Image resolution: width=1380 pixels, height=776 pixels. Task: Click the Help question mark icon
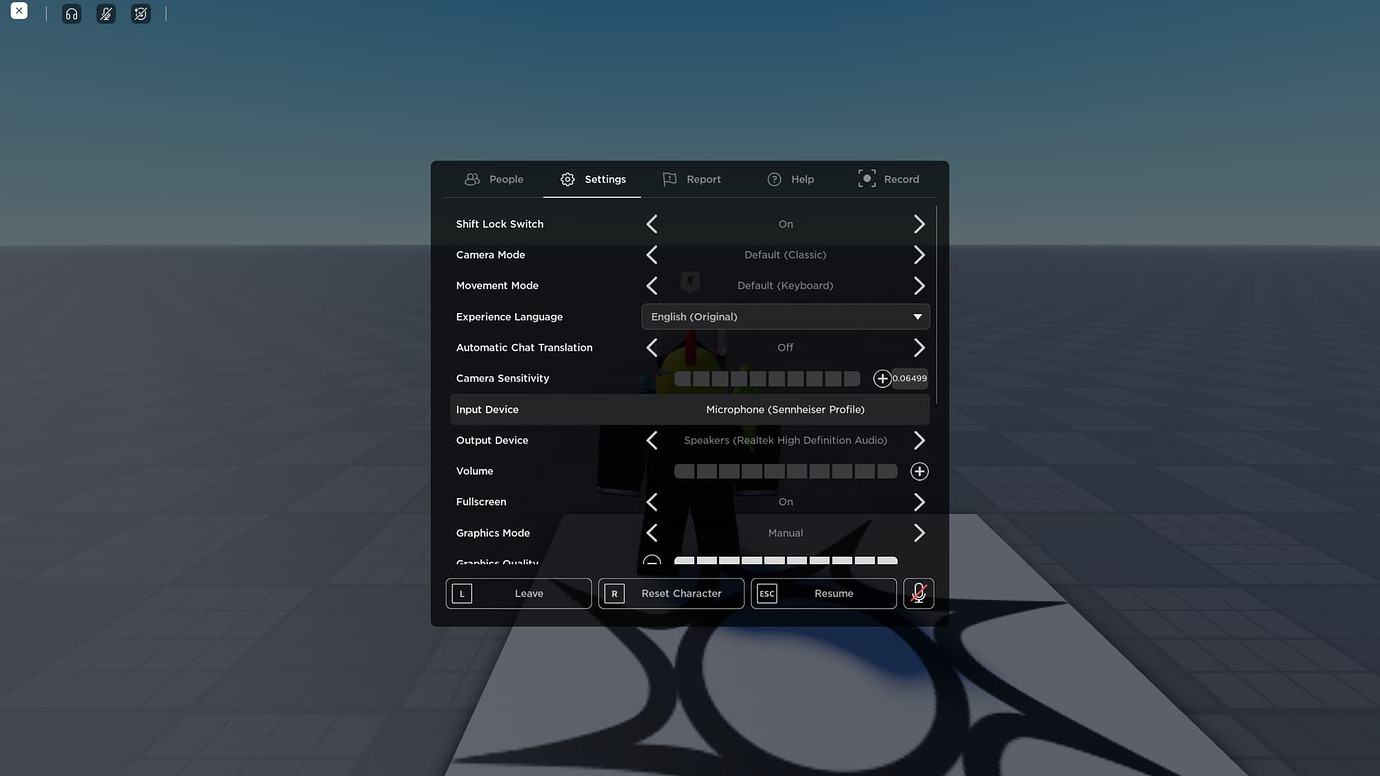774,178
